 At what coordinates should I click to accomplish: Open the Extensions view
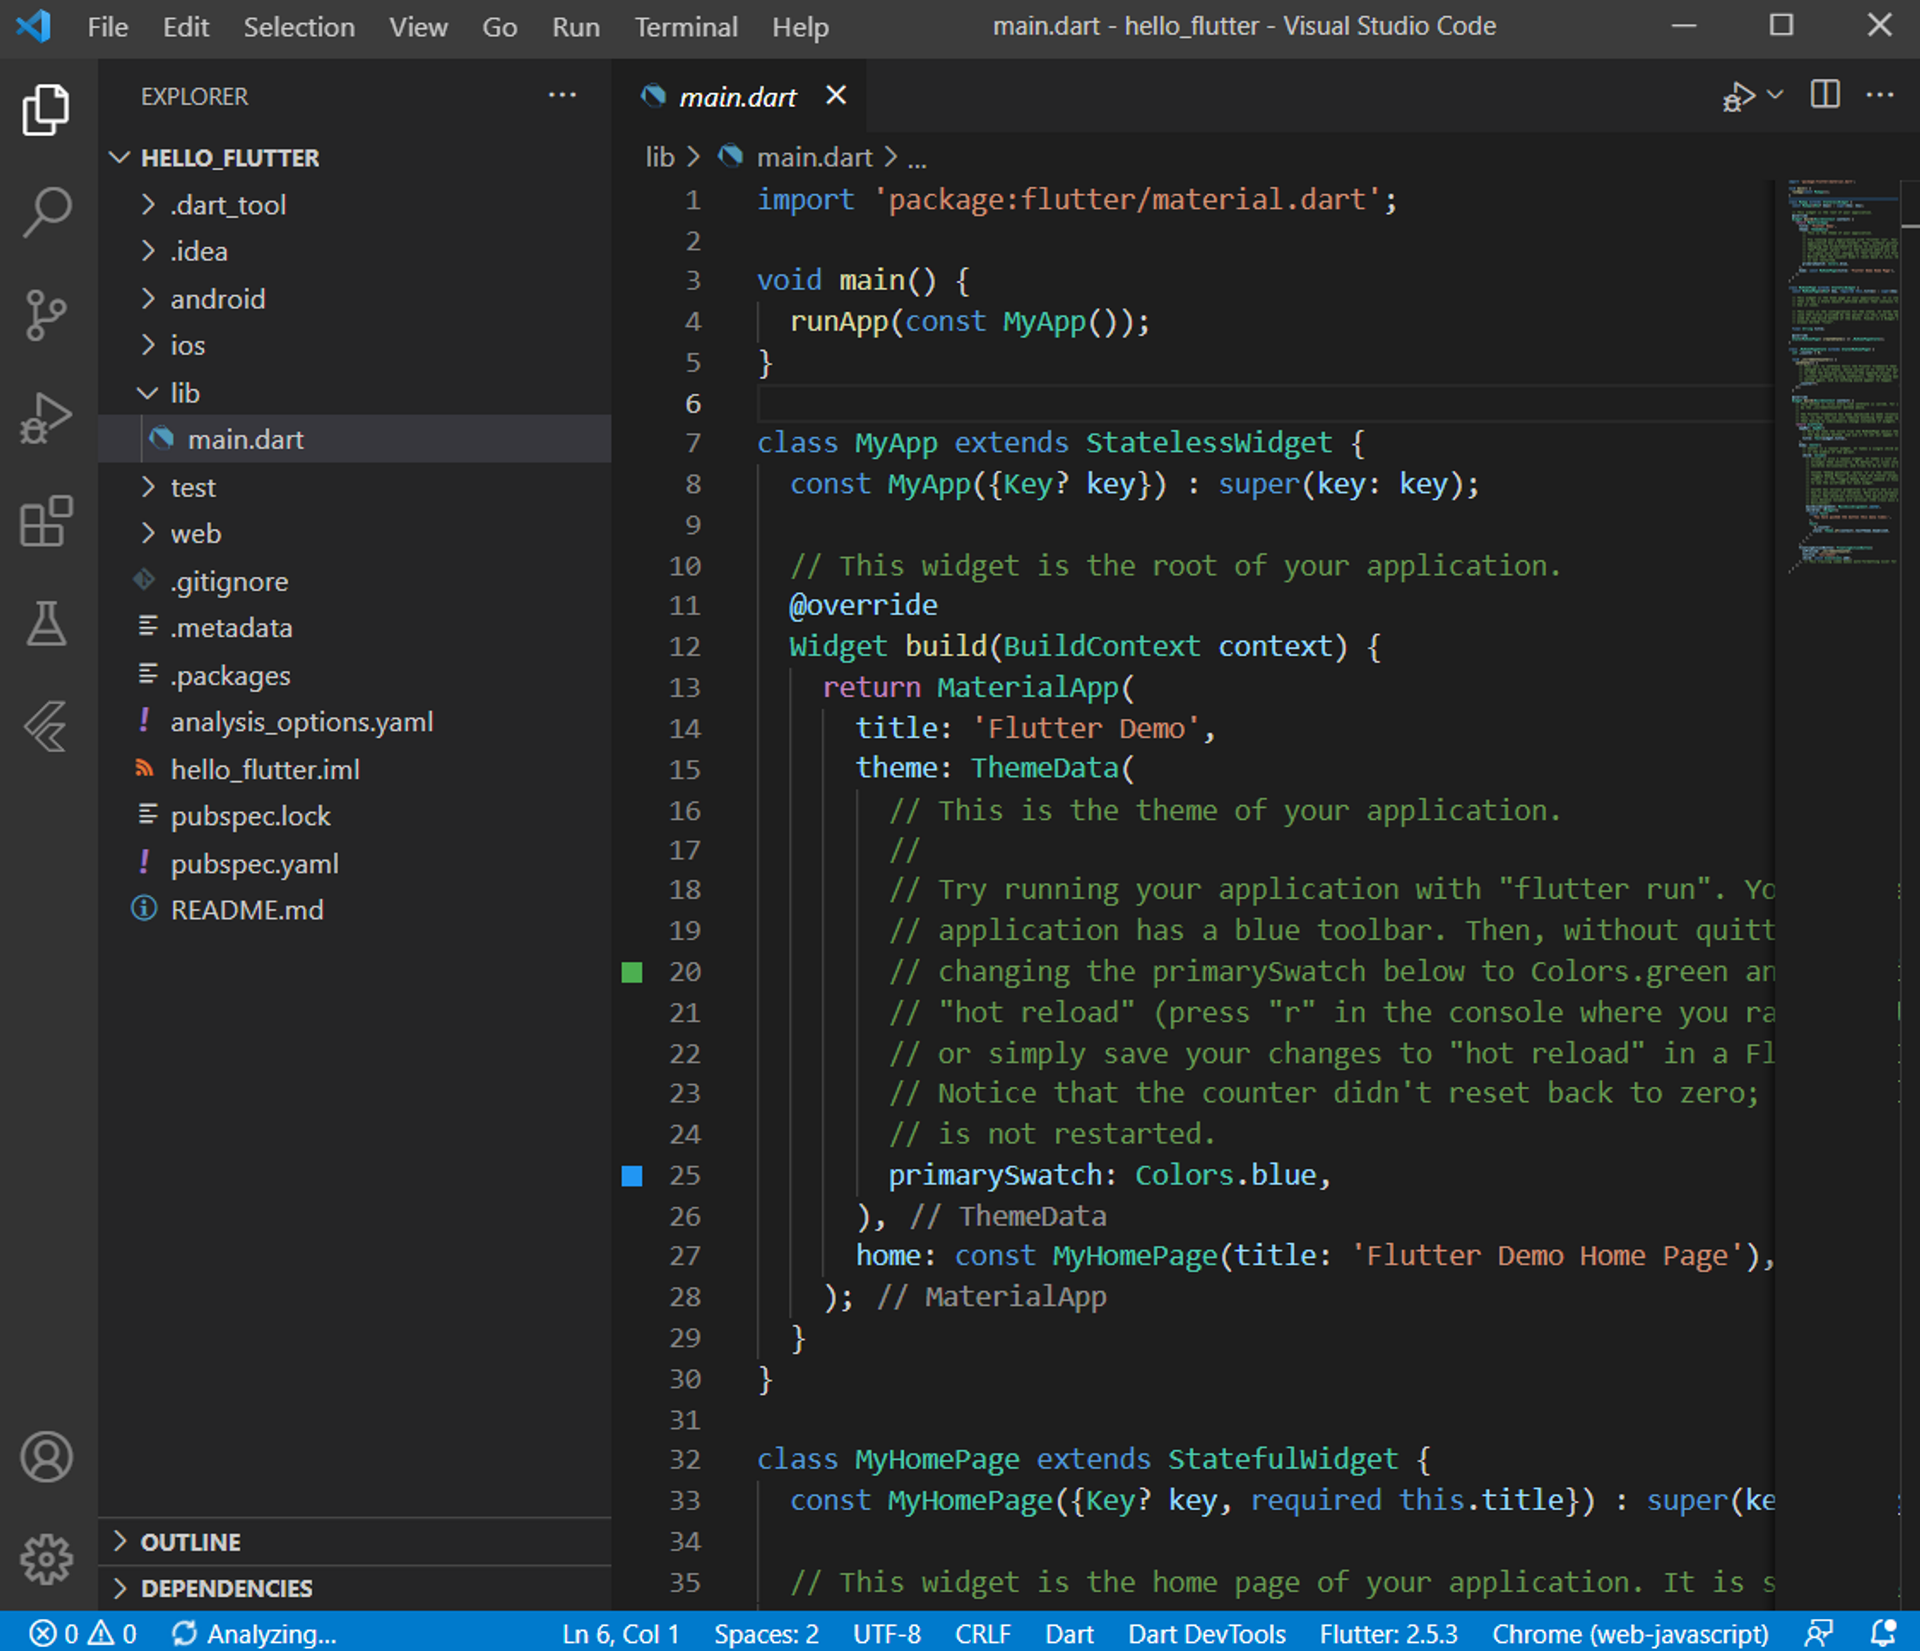point(46,521)
